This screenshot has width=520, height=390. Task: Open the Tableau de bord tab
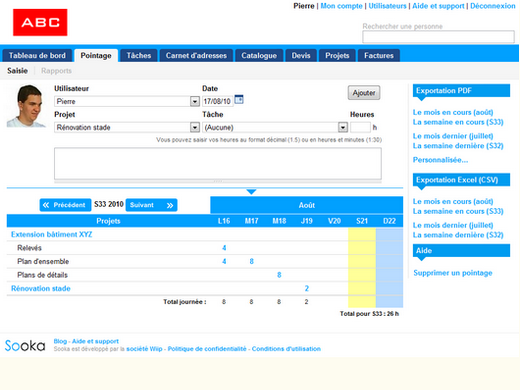click(37, 55)
